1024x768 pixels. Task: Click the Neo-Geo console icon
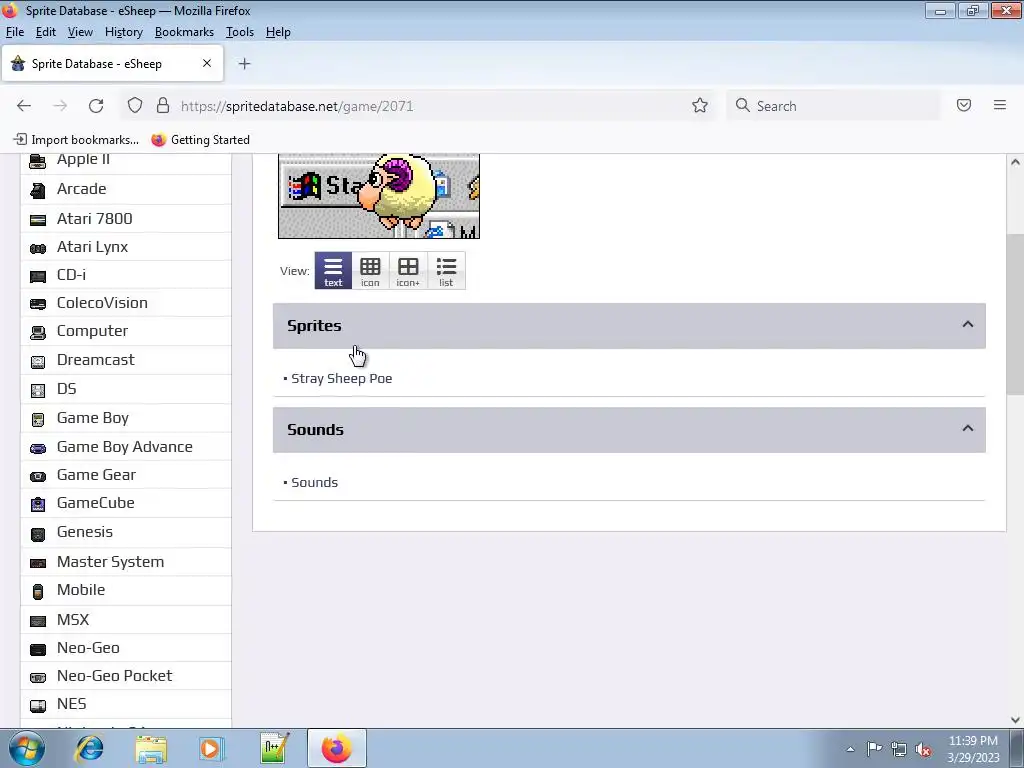[38, 649]
